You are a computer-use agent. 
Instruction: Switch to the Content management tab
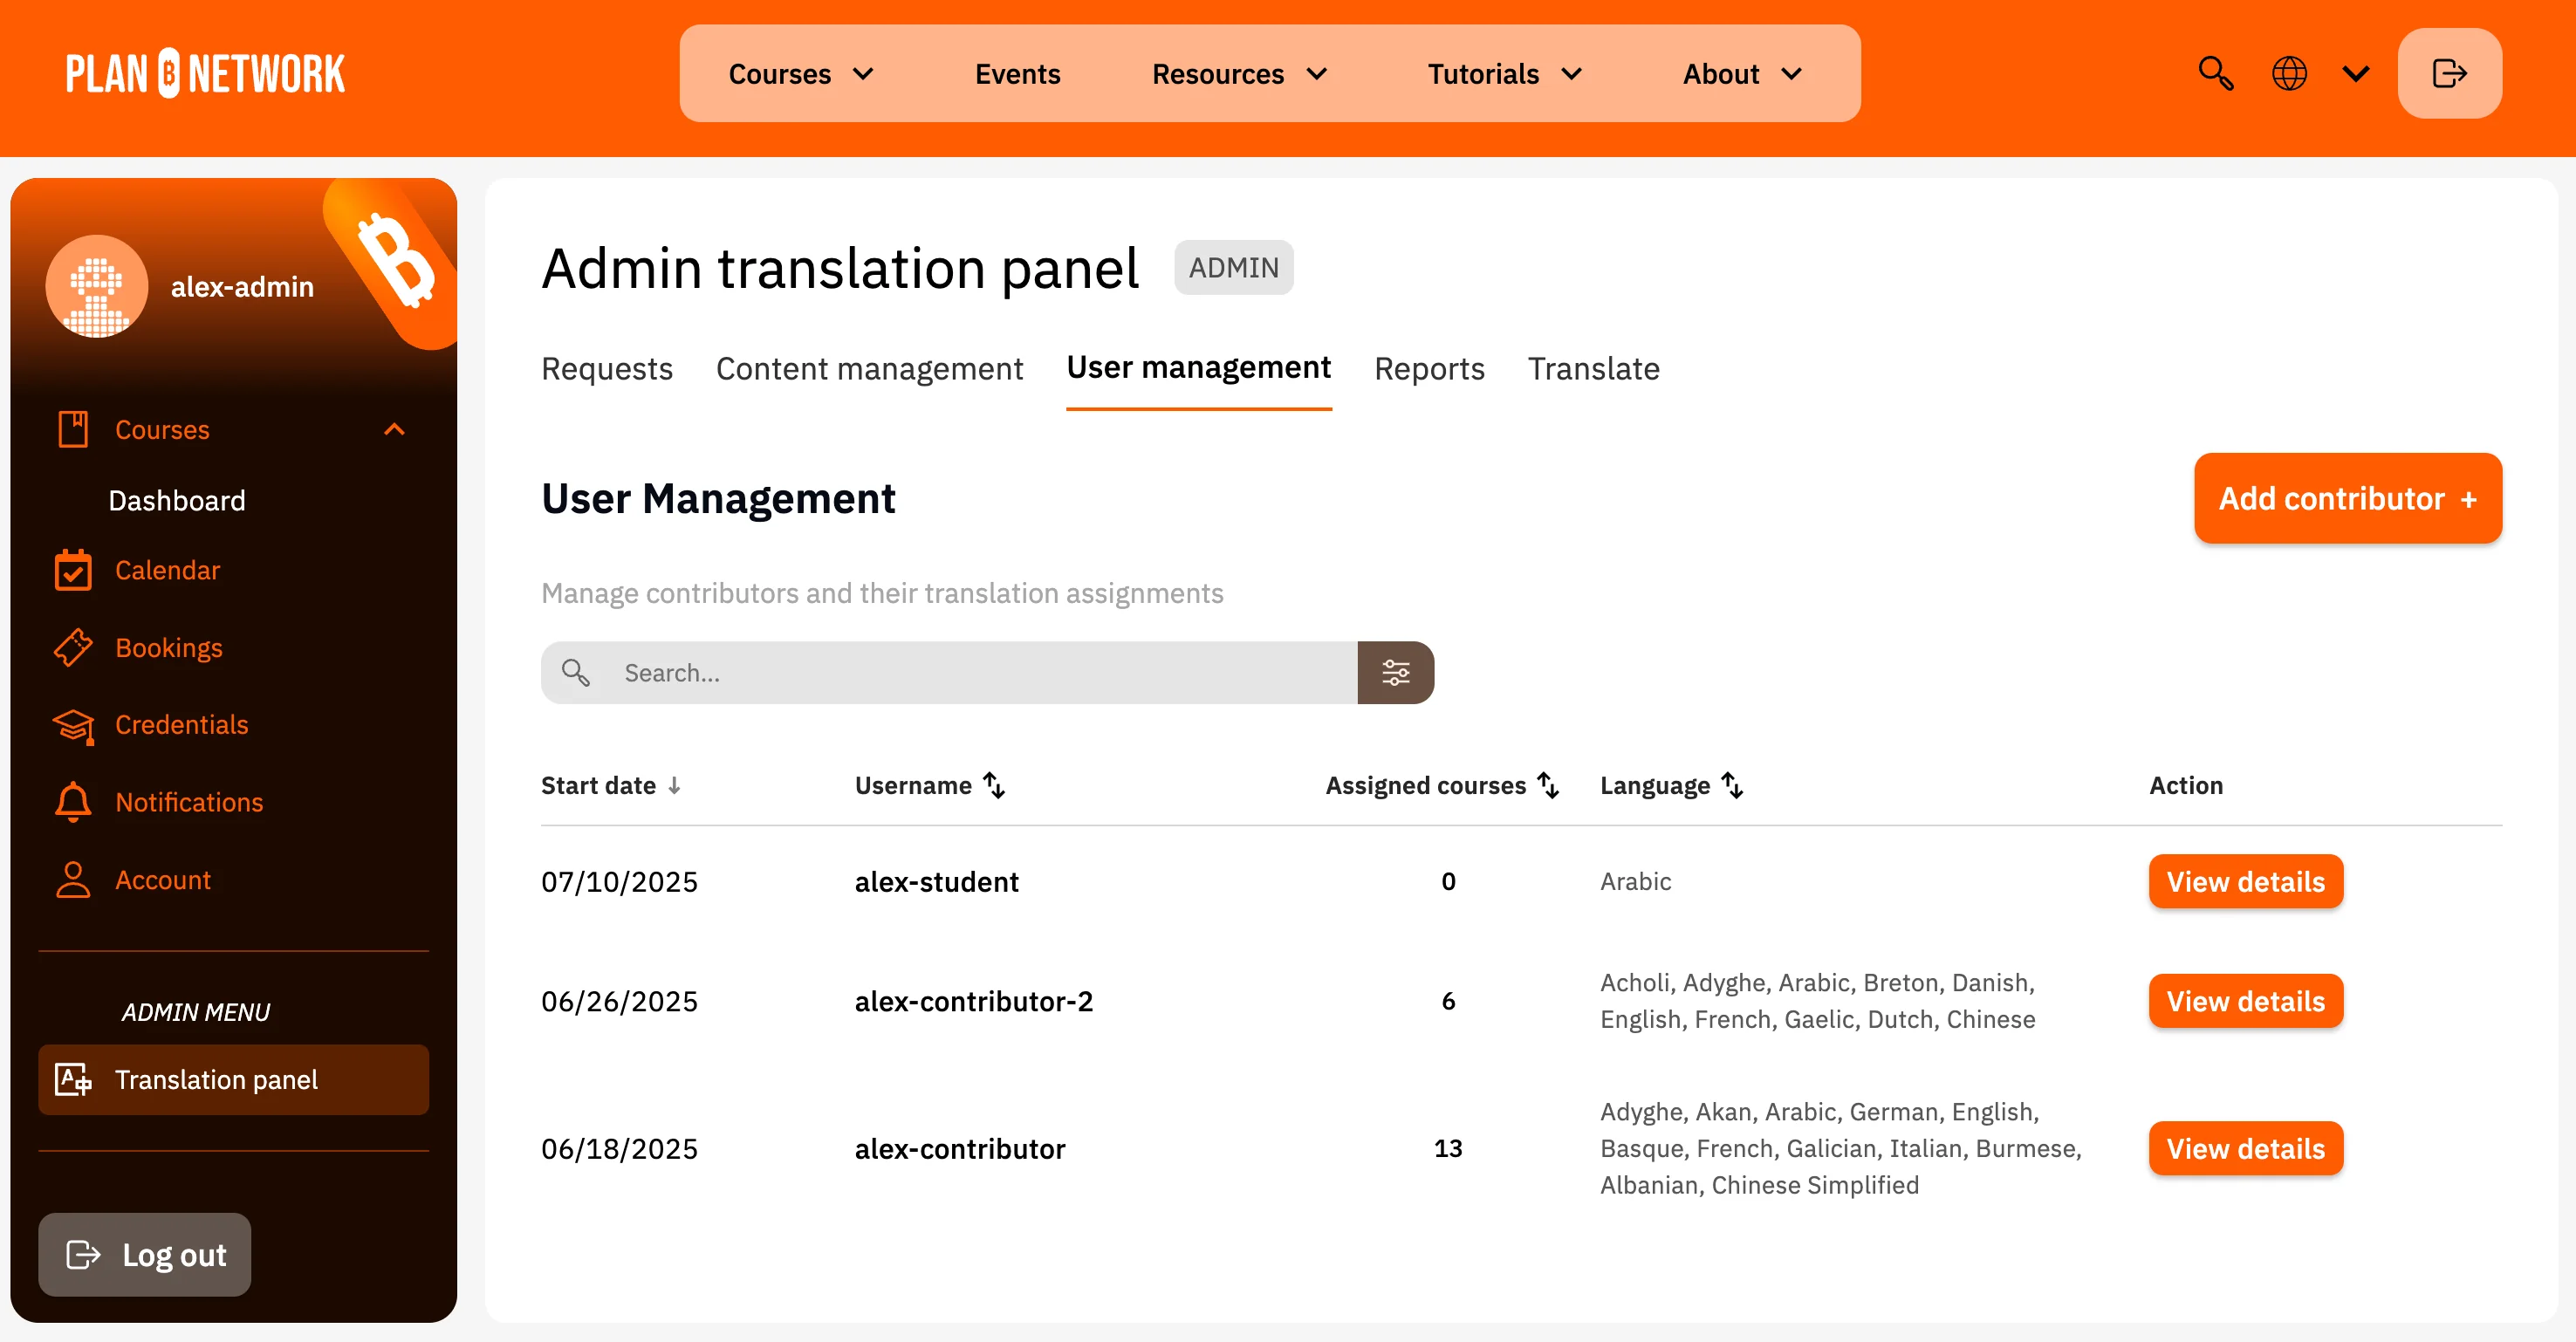pyautogui.click(x=869, y=369)
